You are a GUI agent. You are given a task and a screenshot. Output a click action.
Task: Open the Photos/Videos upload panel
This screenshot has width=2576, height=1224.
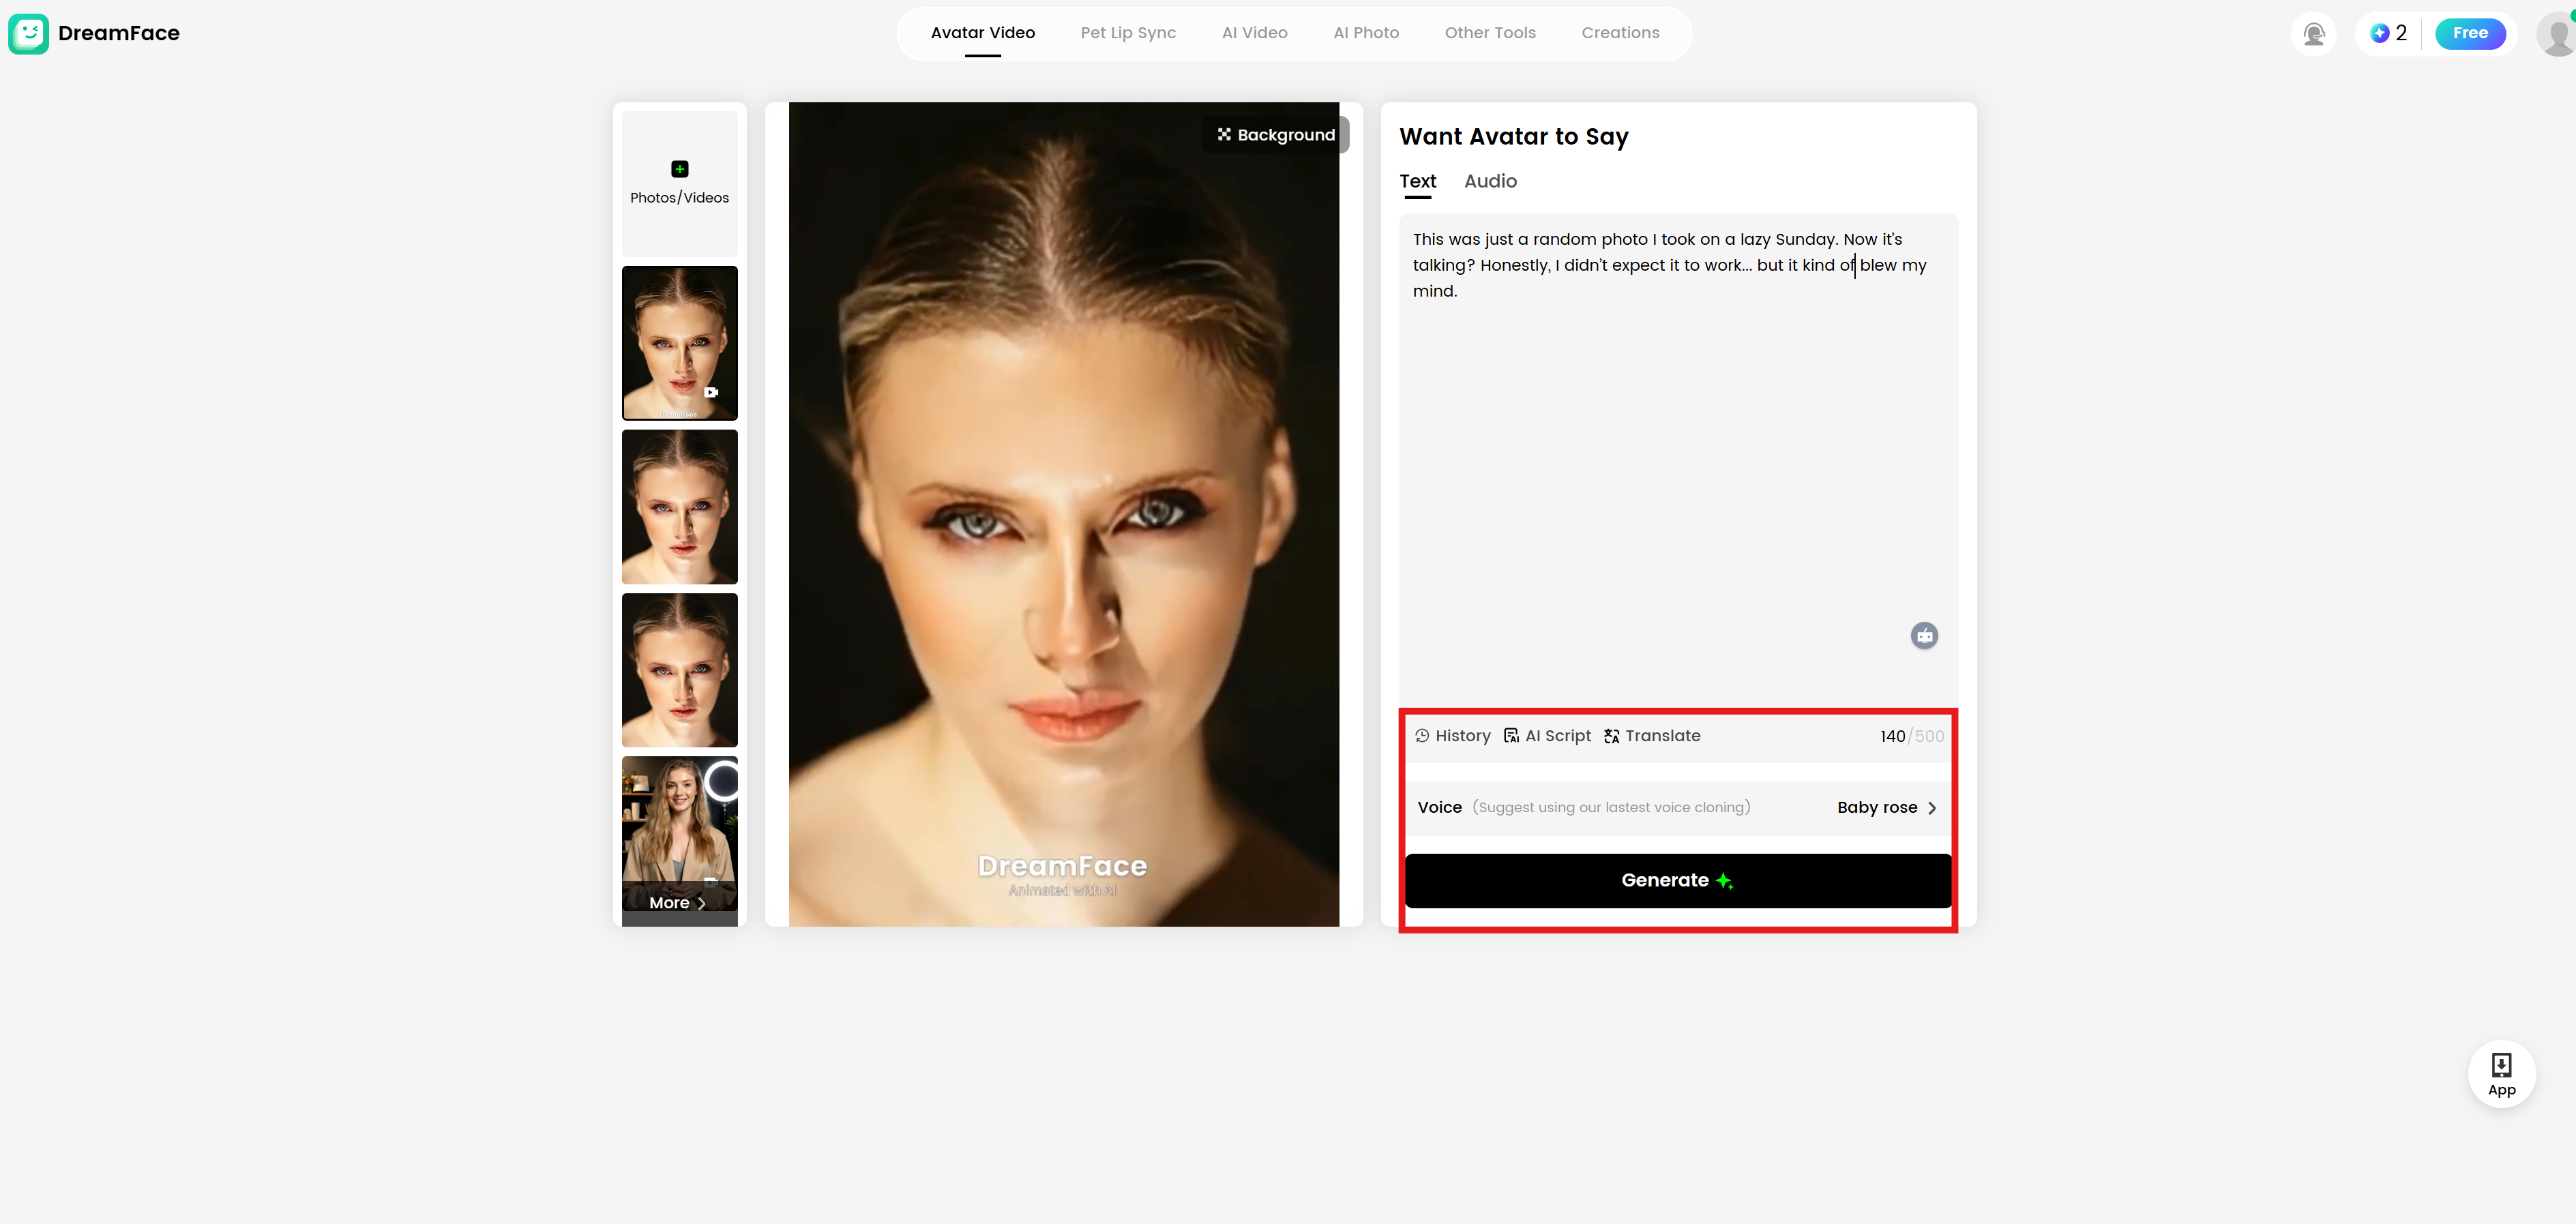point(679,181)
